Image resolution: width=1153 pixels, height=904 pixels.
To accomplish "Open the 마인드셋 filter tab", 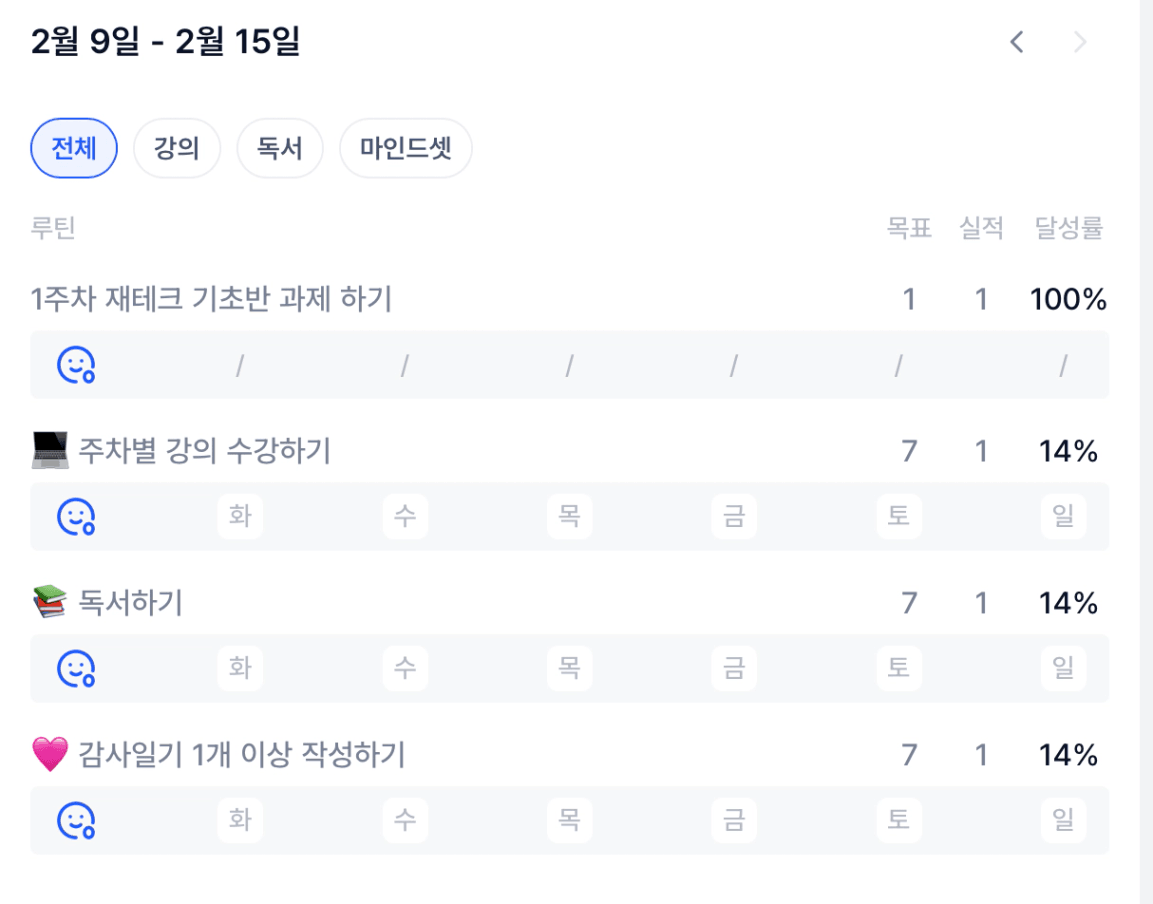I will click(x=406, y=149).
